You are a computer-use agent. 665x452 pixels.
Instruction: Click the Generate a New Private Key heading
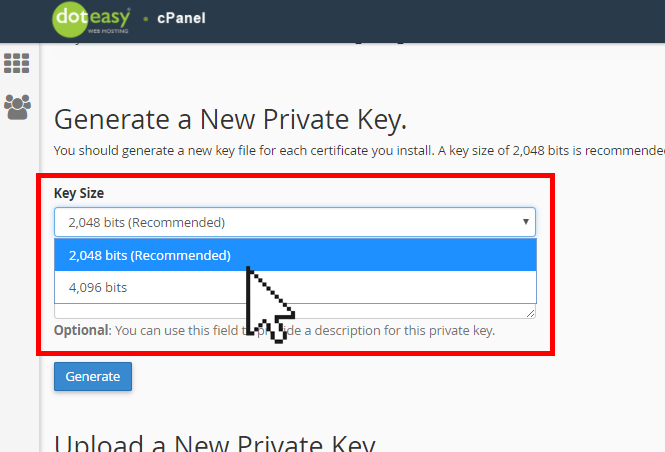230,120
